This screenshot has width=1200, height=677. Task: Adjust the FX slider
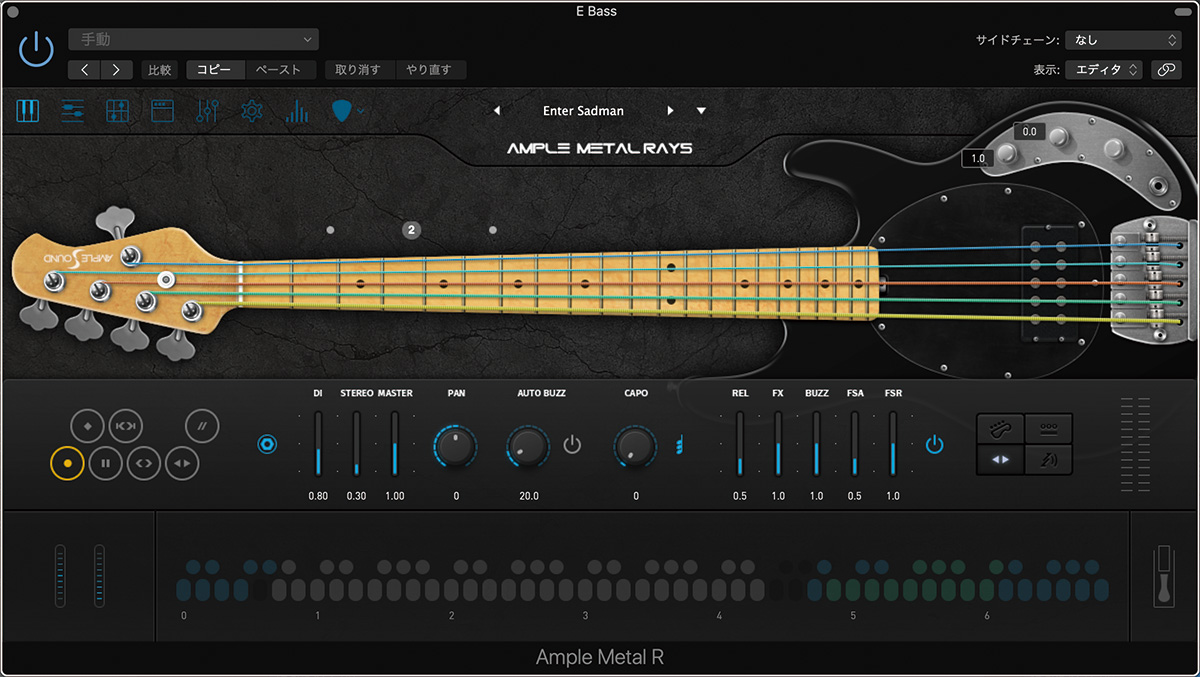pyautogui.click(x=778, y=443)
